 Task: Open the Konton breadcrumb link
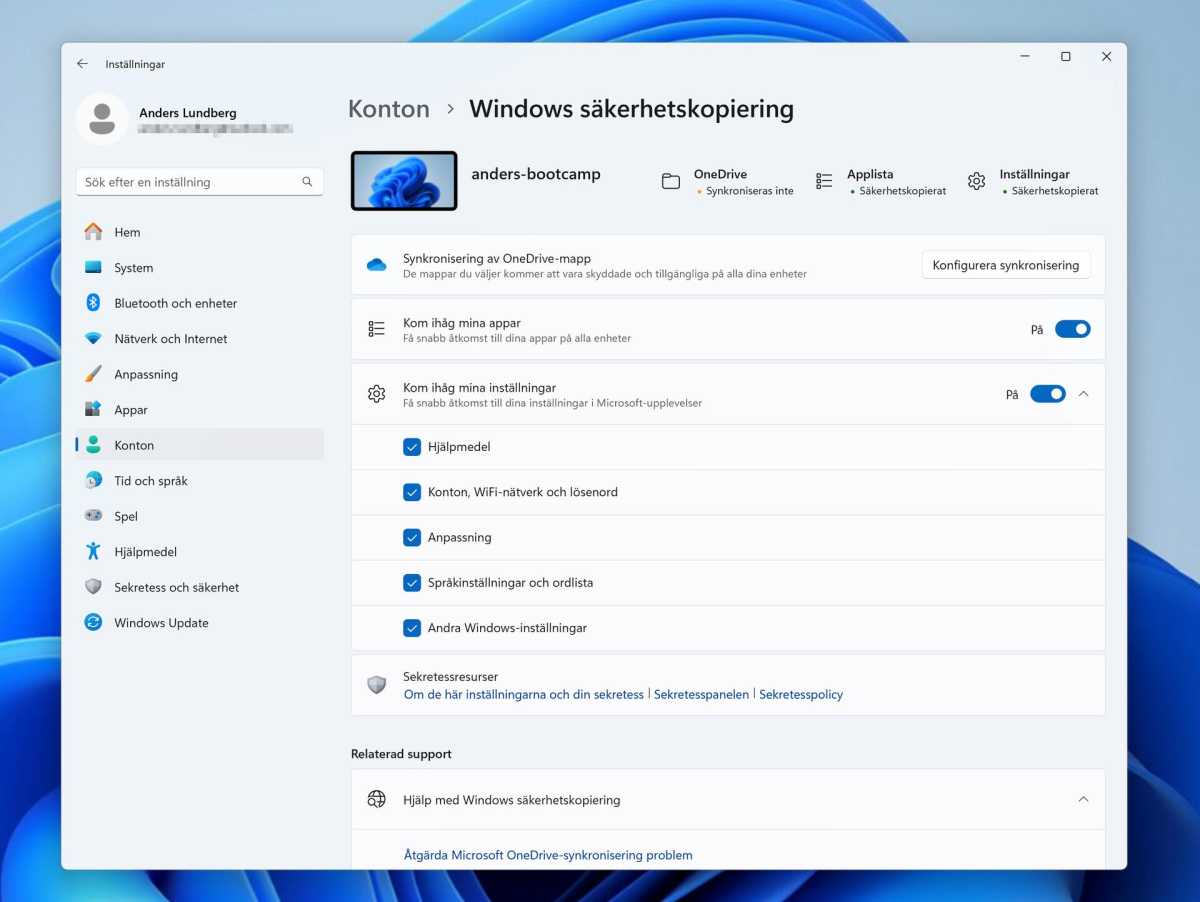pos(389,108)
